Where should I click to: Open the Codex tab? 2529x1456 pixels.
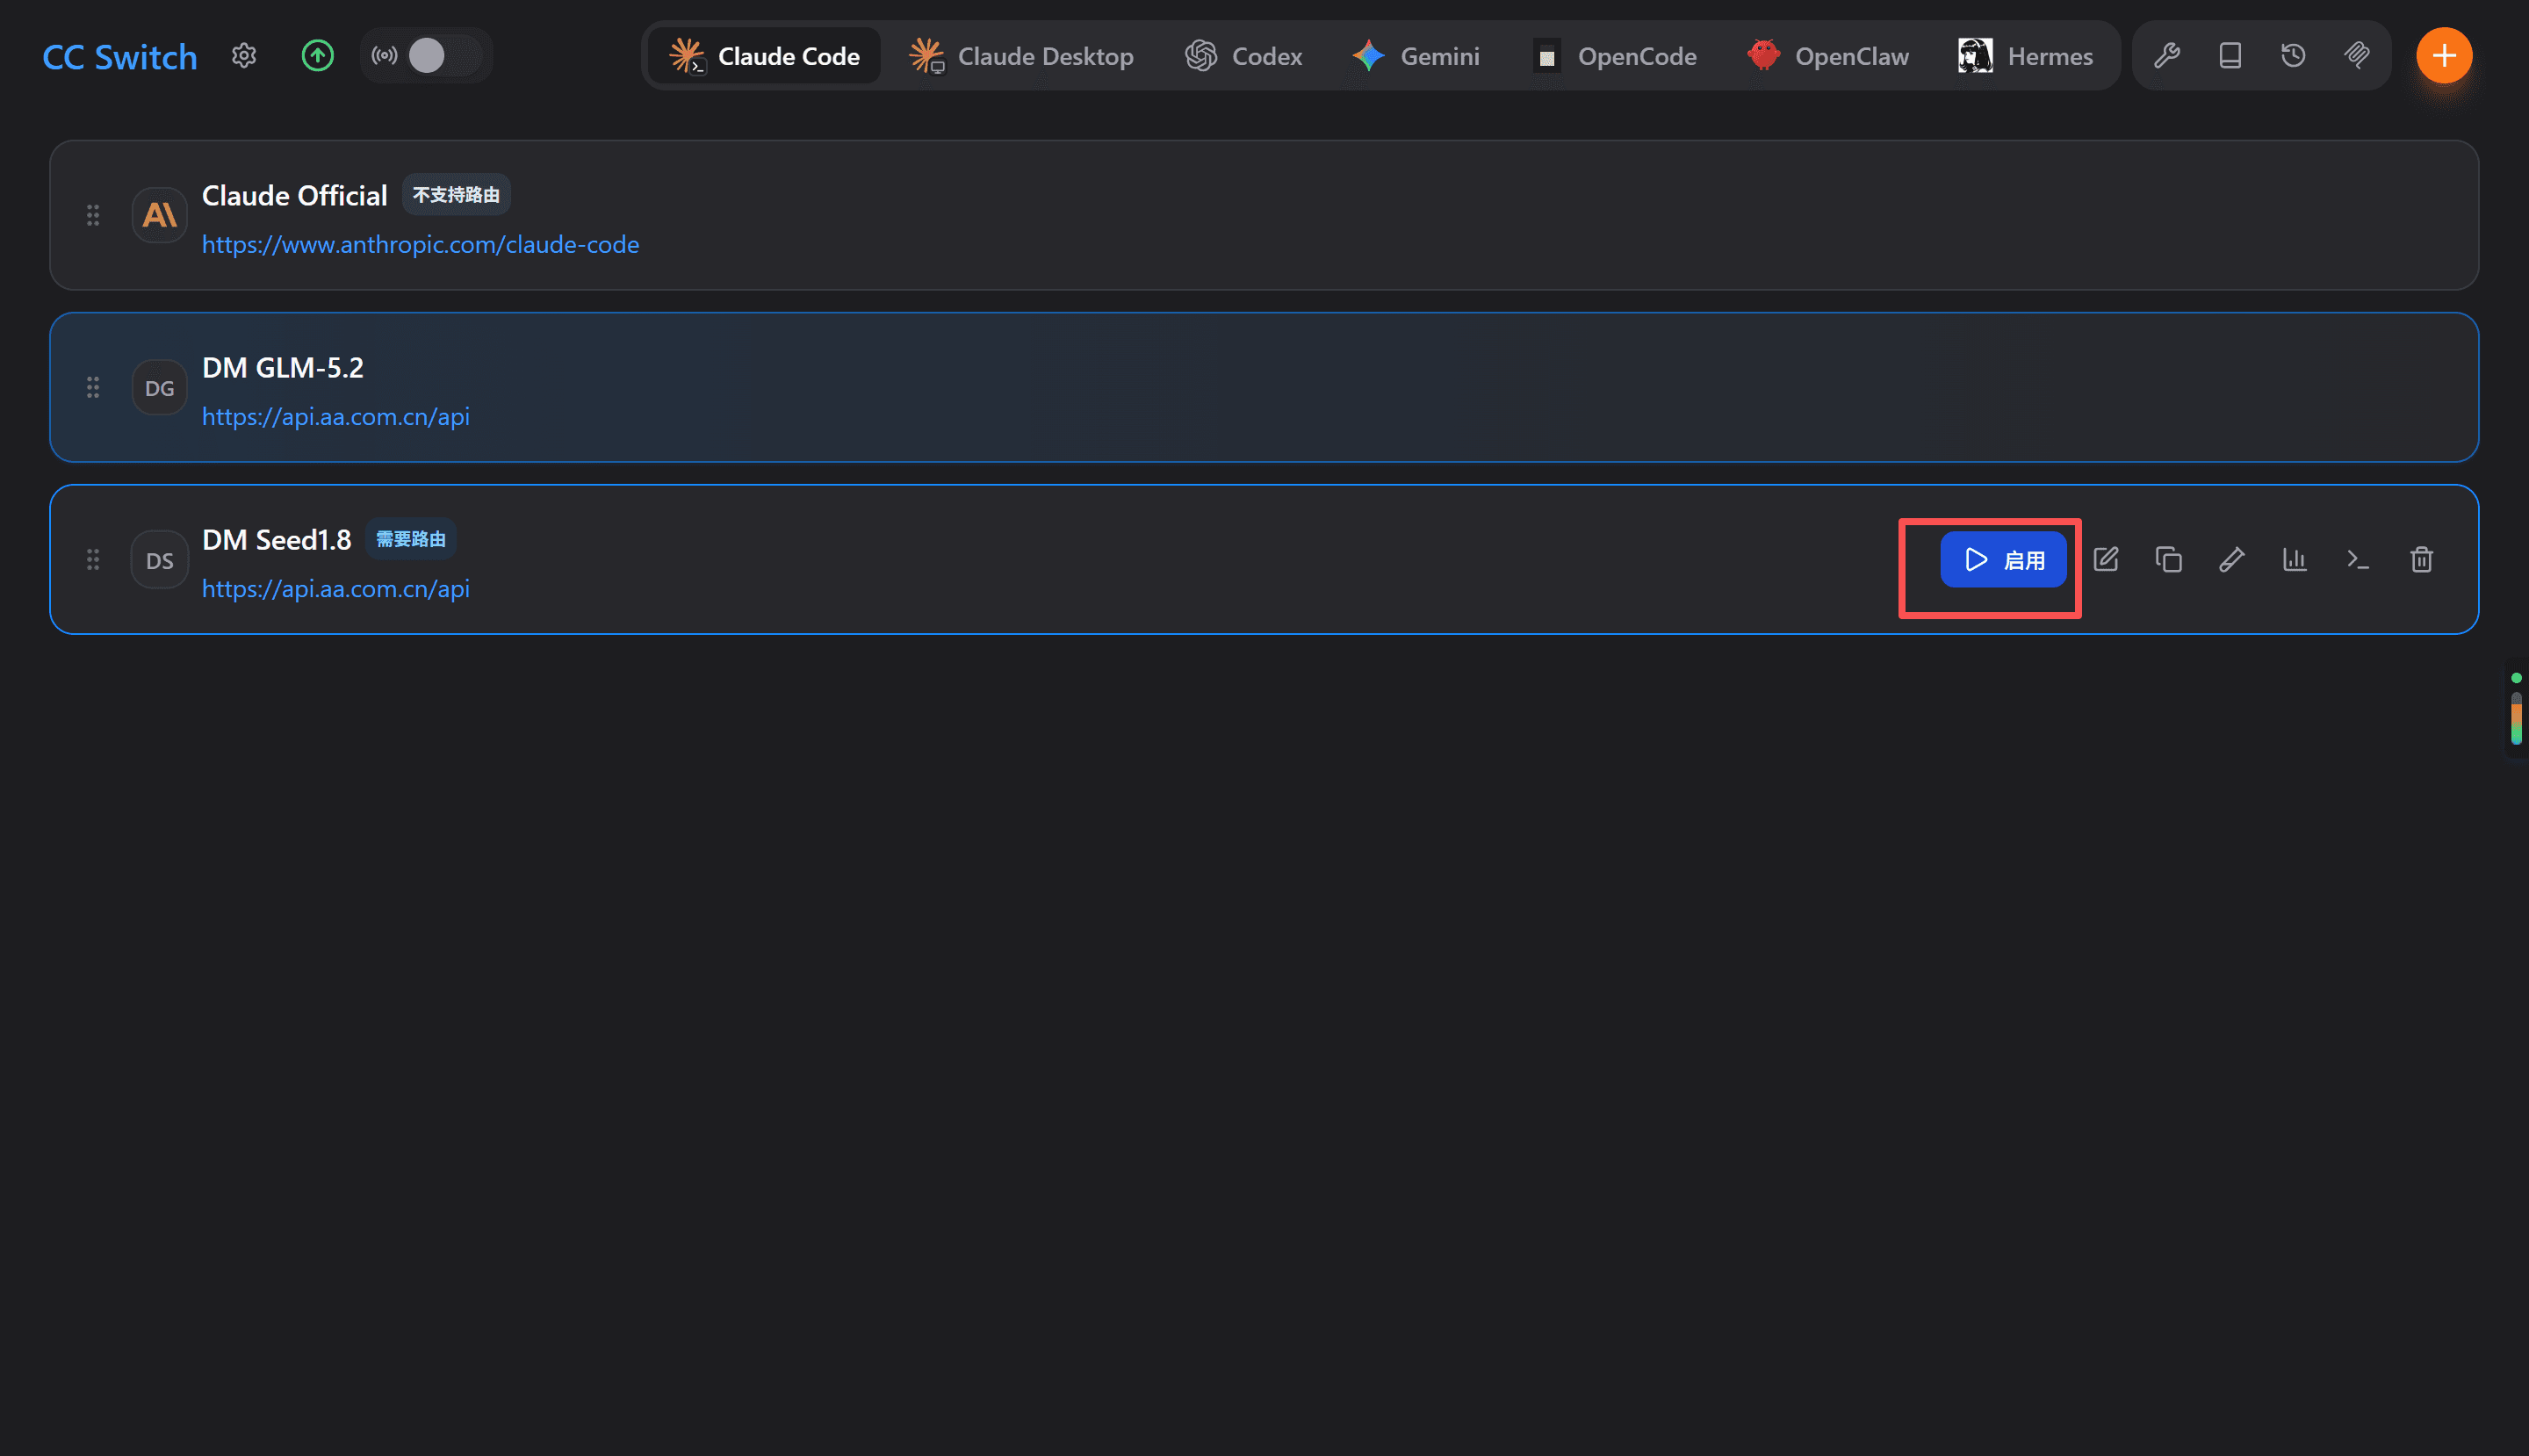1243,56
